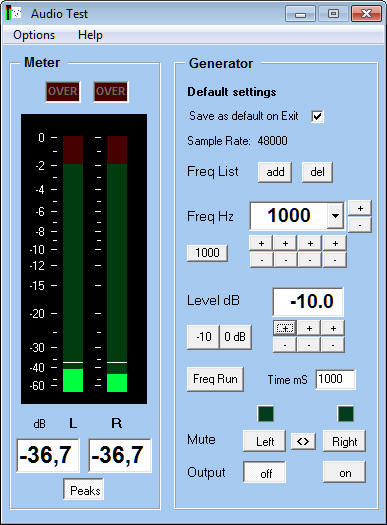Click the focused first level plus button
The height and width of the screenshot is (525, 387).
[x=285, y=328]
